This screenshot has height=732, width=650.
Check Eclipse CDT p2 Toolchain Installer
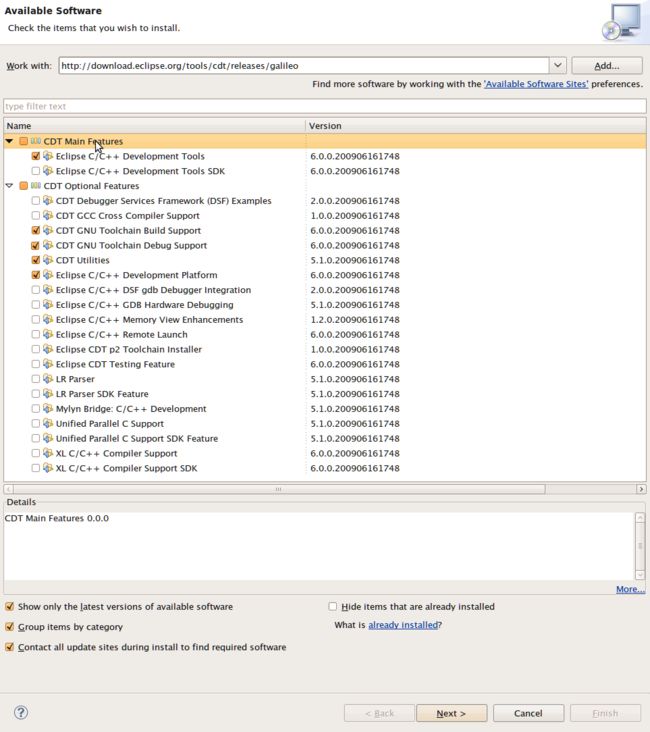click(x=35, y=349)
